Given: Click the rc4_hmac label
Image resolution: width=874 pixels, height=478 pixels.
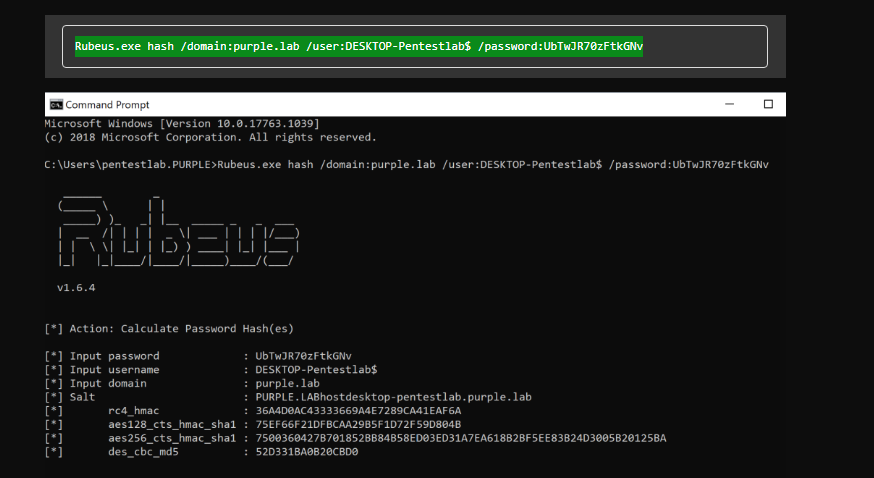Looking at the screenshot, I should [x=134, y=411].
